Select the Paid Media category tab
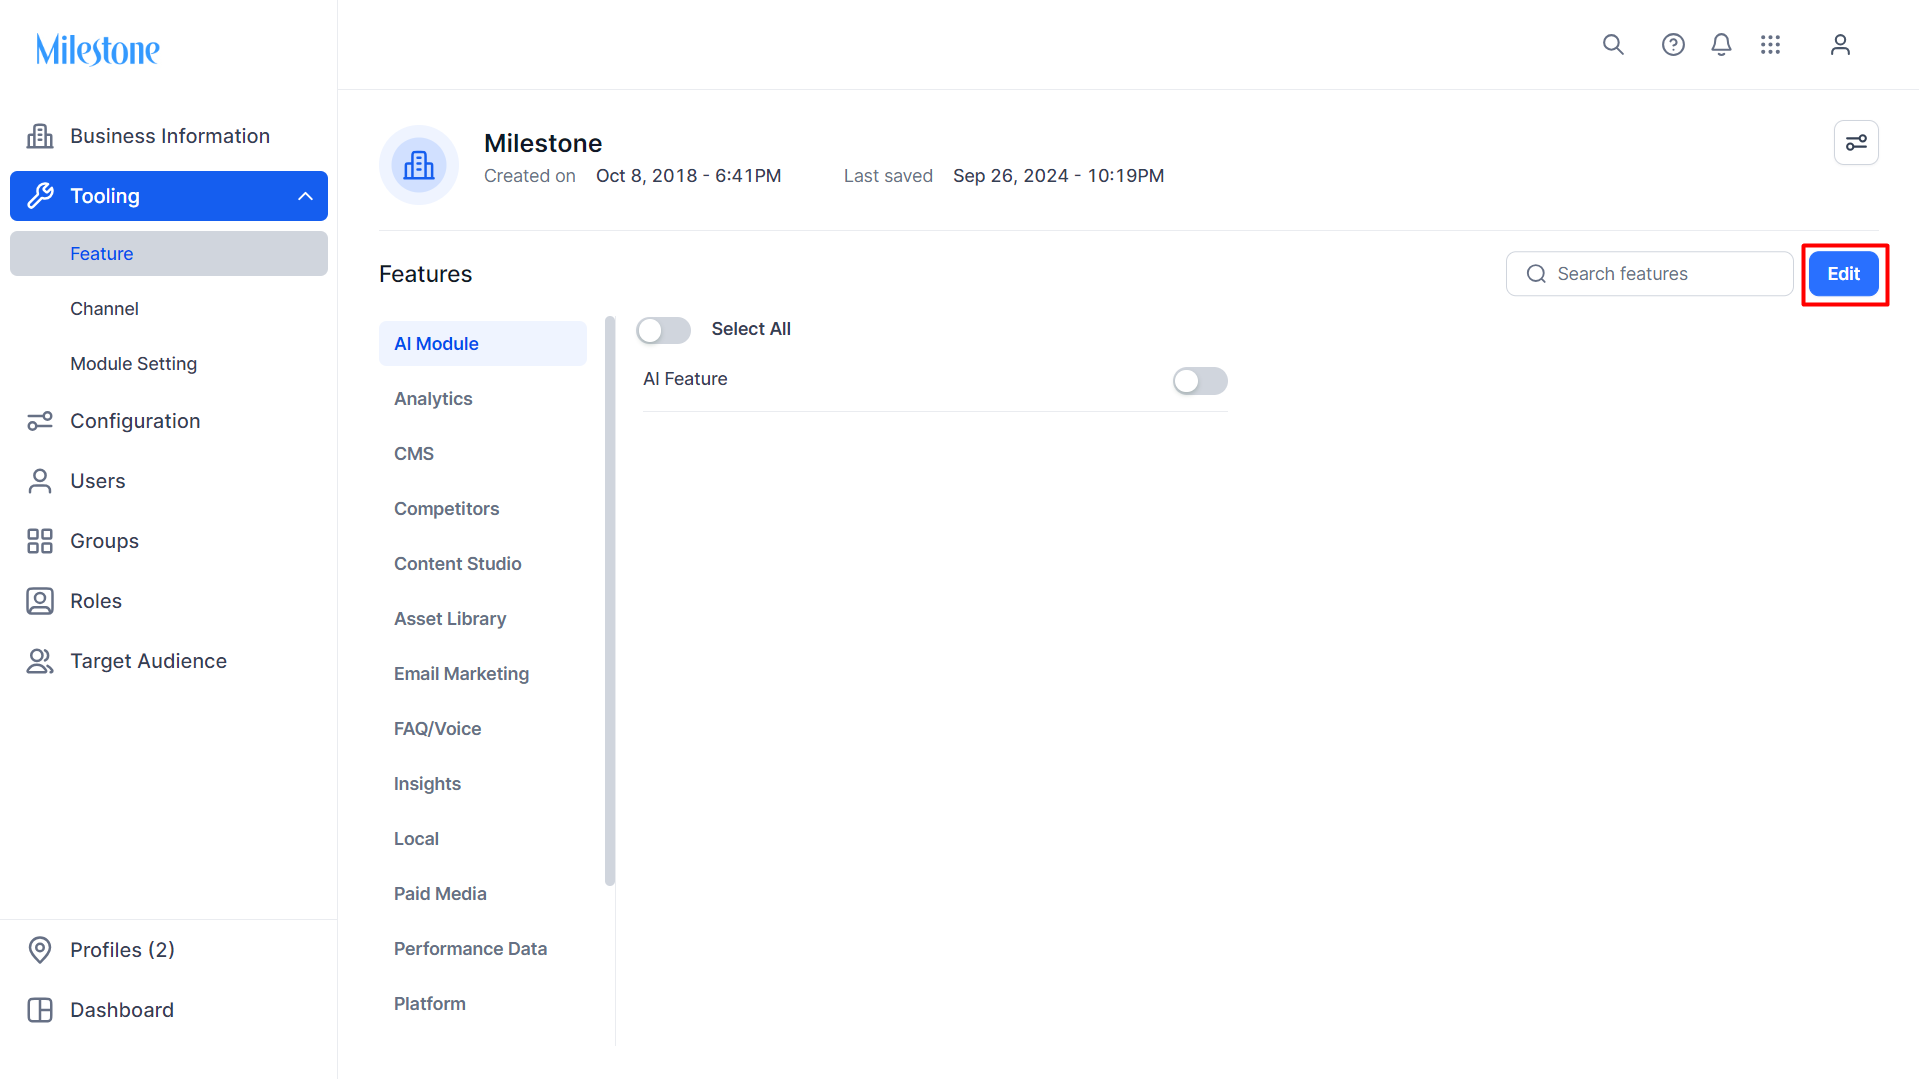Screen dimensions: 1919x1079 (x=483, y=894)
